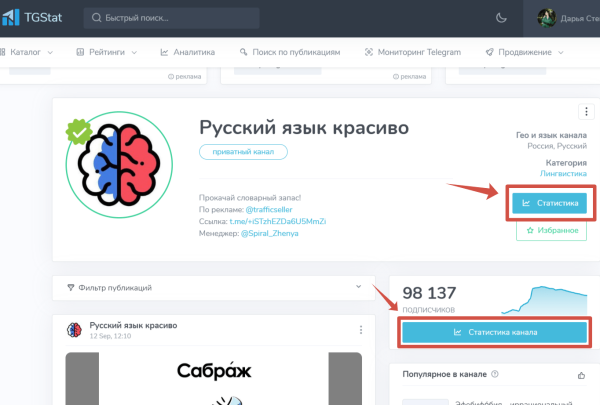This screenshot has height=405, width=600.
Task: Open the Лингвистика category link
Action: (563, 173)
